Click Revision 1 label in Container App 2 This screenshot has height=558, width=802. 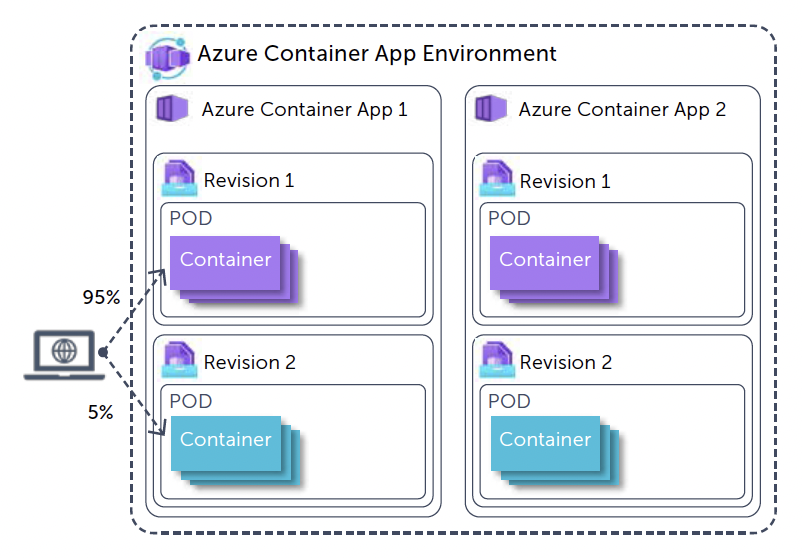[x=565, y=182]
